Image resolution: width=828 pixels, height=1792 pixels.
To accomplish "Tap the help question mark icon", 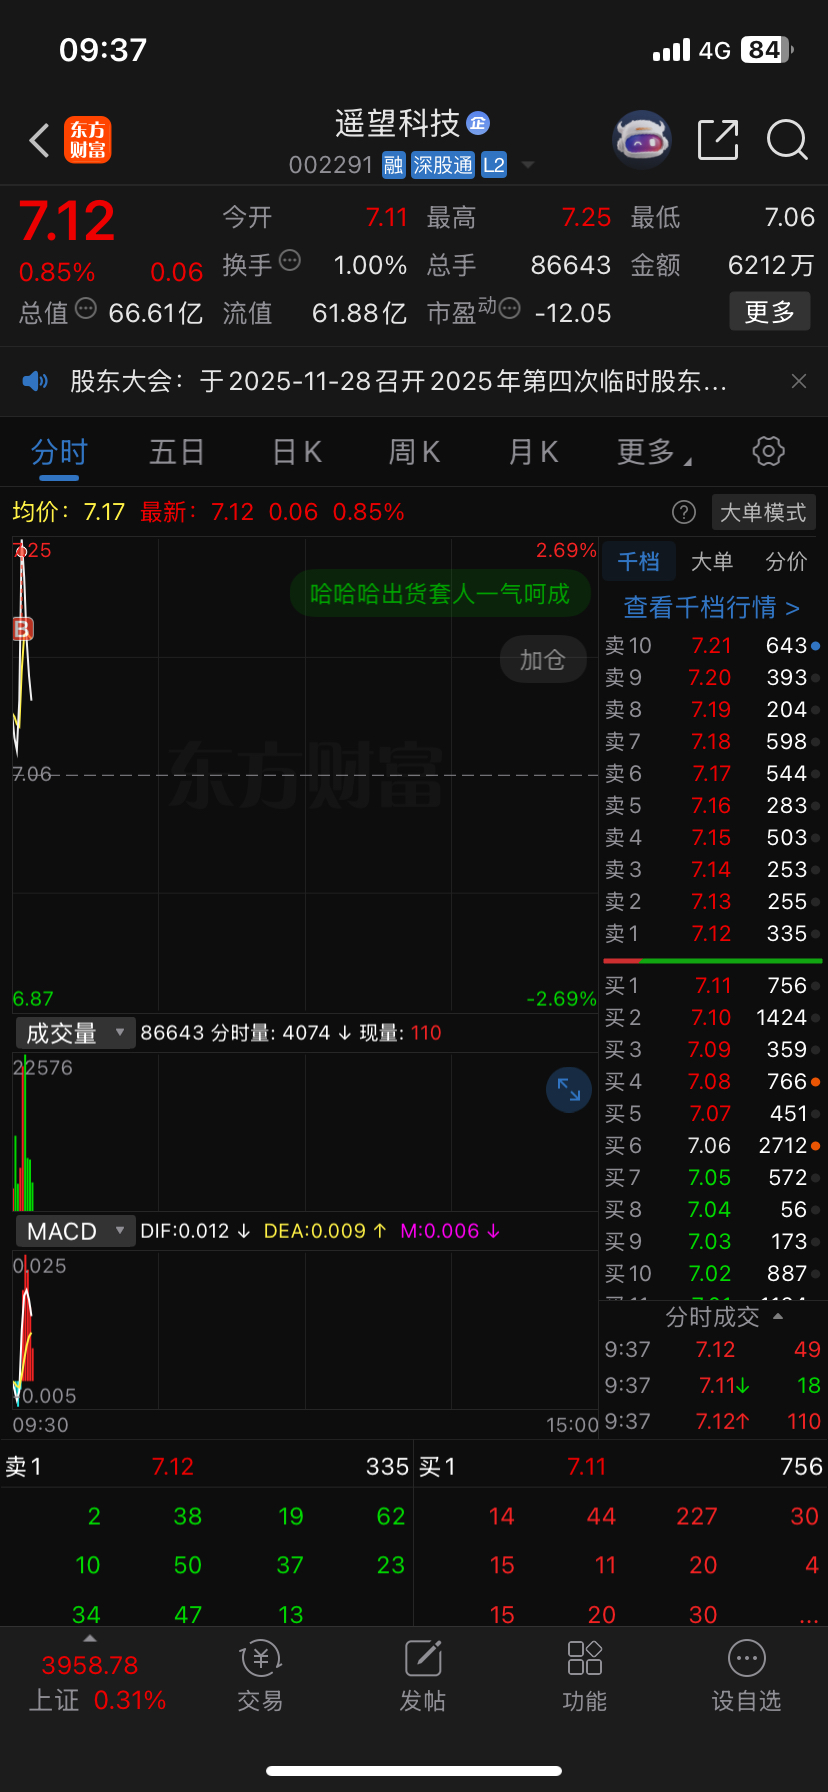I will 684,513.
